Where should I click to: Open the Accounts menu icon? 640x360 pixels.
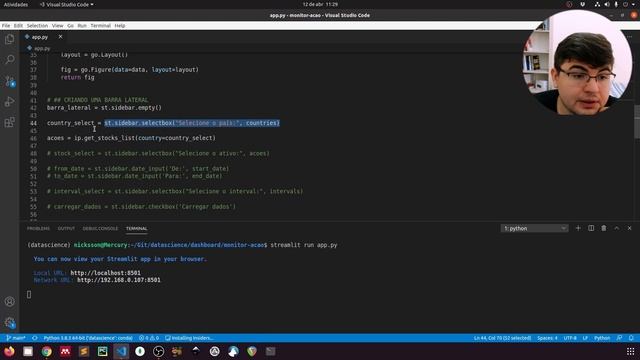click(9, 302)
